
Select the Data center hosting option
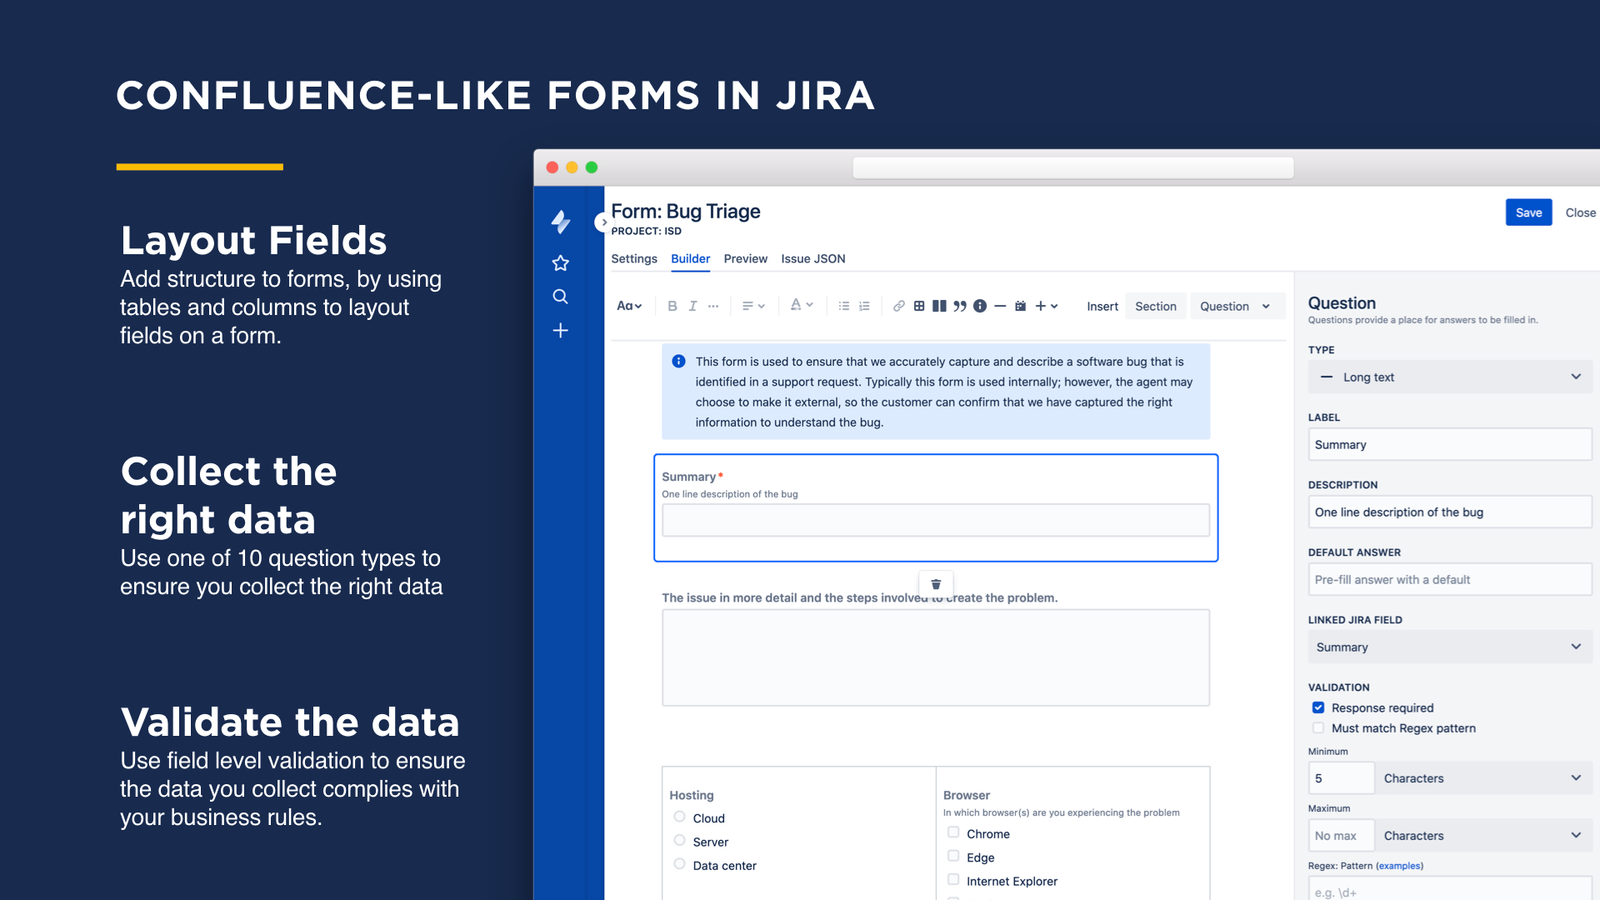pos(680,864)
